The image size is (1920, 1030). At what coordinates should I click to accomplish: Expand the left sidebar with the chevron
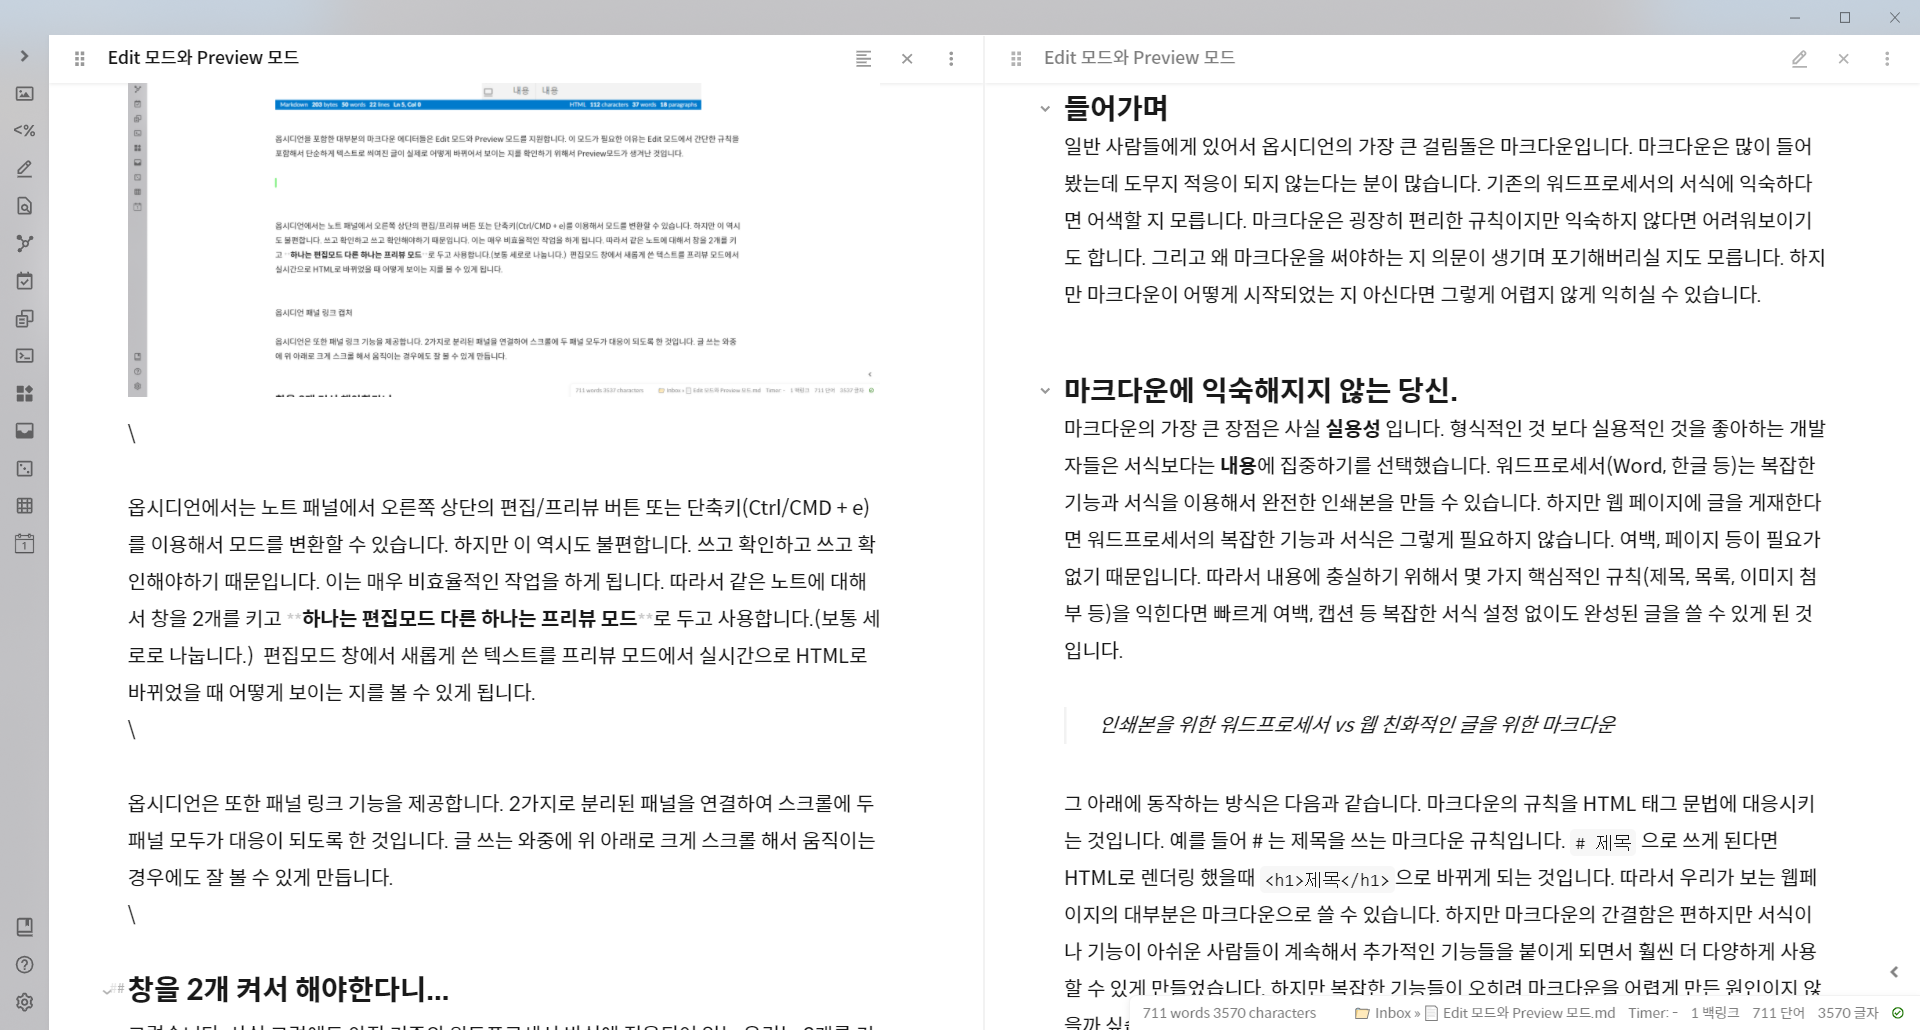[24, 56]
